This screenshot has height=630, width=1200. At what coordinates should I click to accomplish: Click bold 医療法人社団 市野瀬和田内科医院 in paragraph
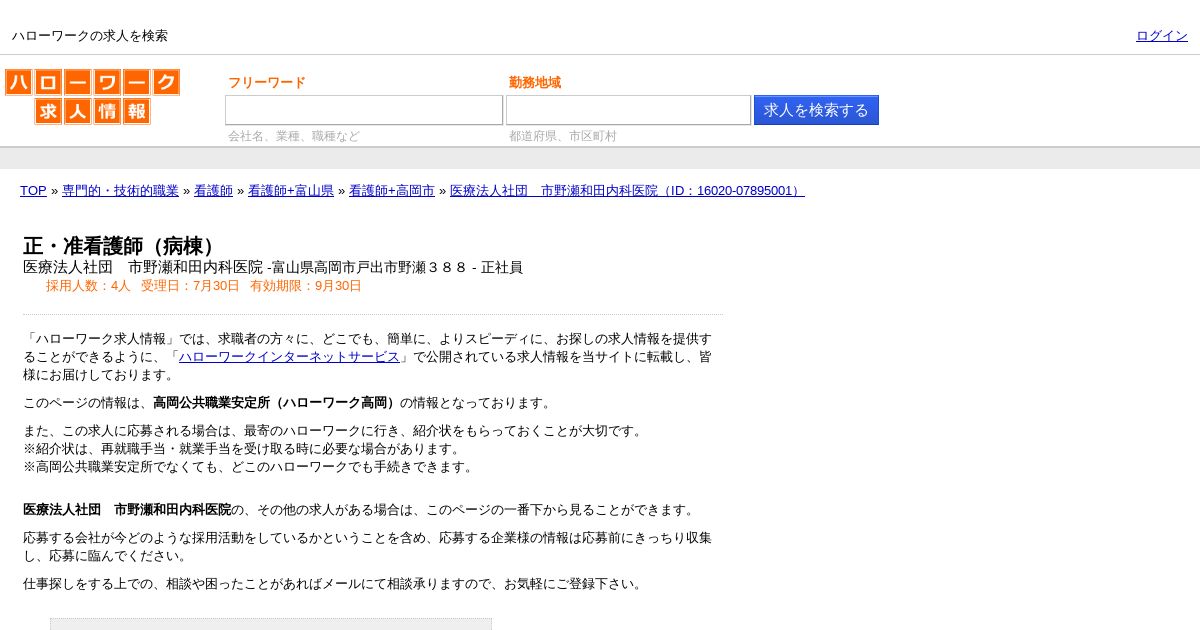pos(127,510)
